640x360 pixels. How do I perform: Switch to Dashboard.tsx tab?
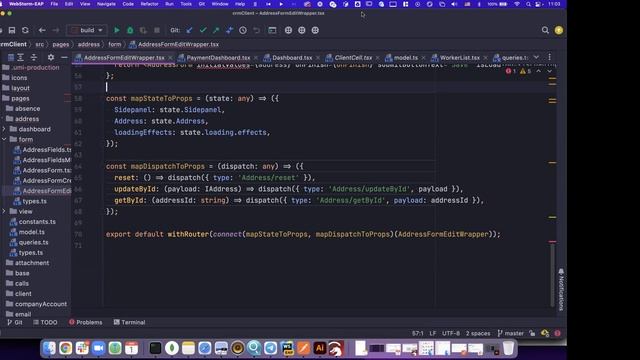pos(292,58)
